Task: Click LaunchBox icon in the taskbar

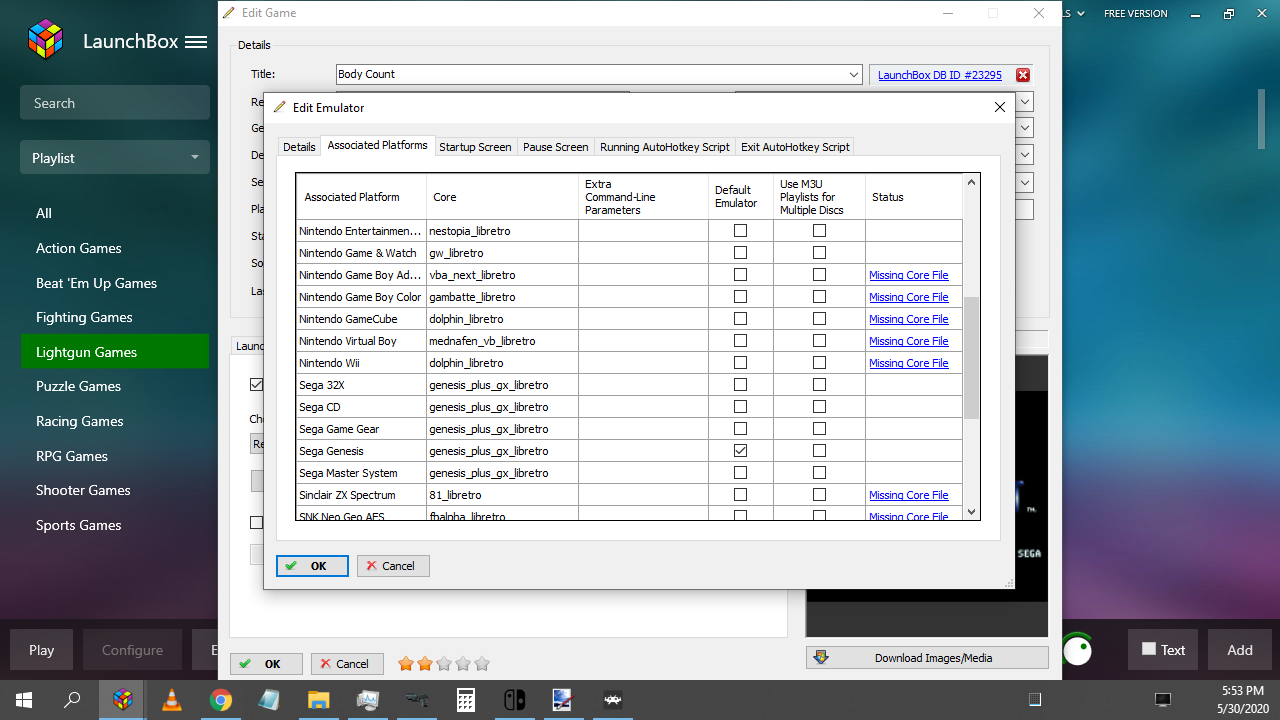Action: point(123,700)
